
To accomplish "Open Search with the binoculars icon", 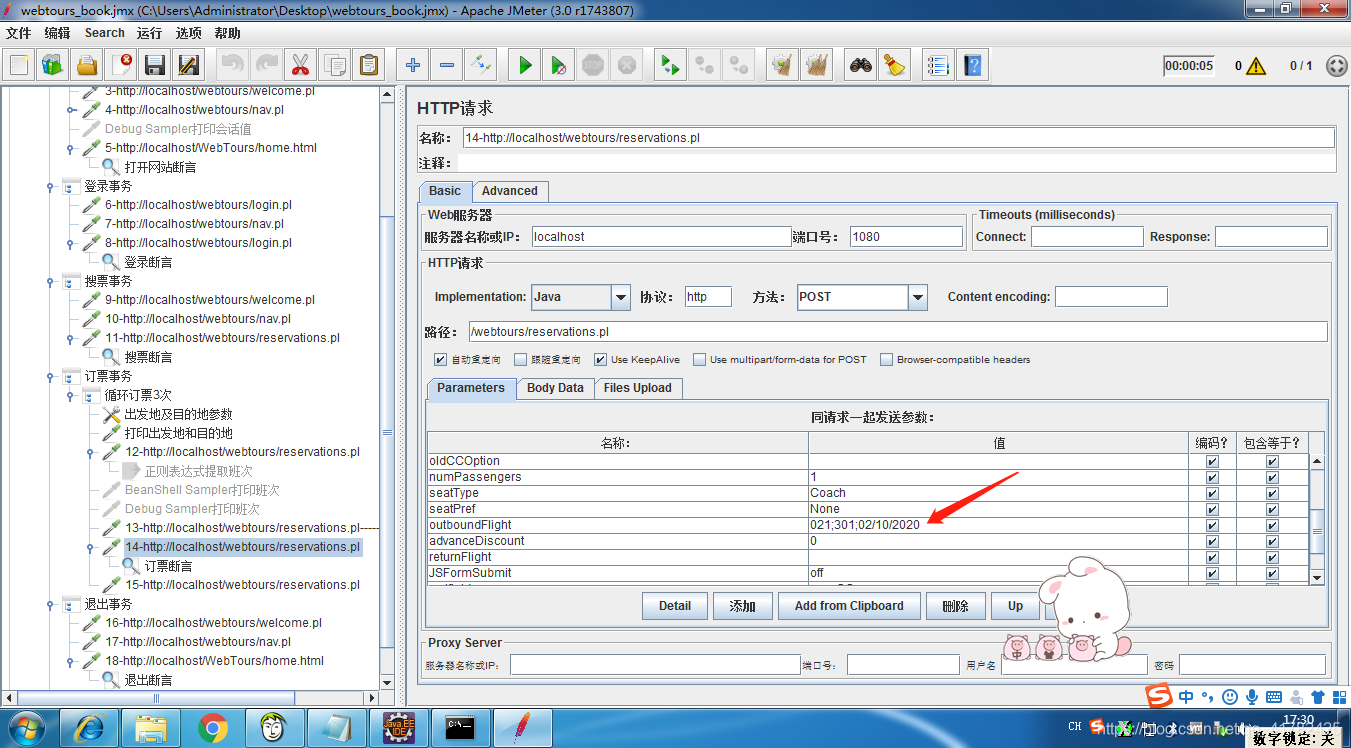I will (x=861, y=66).
